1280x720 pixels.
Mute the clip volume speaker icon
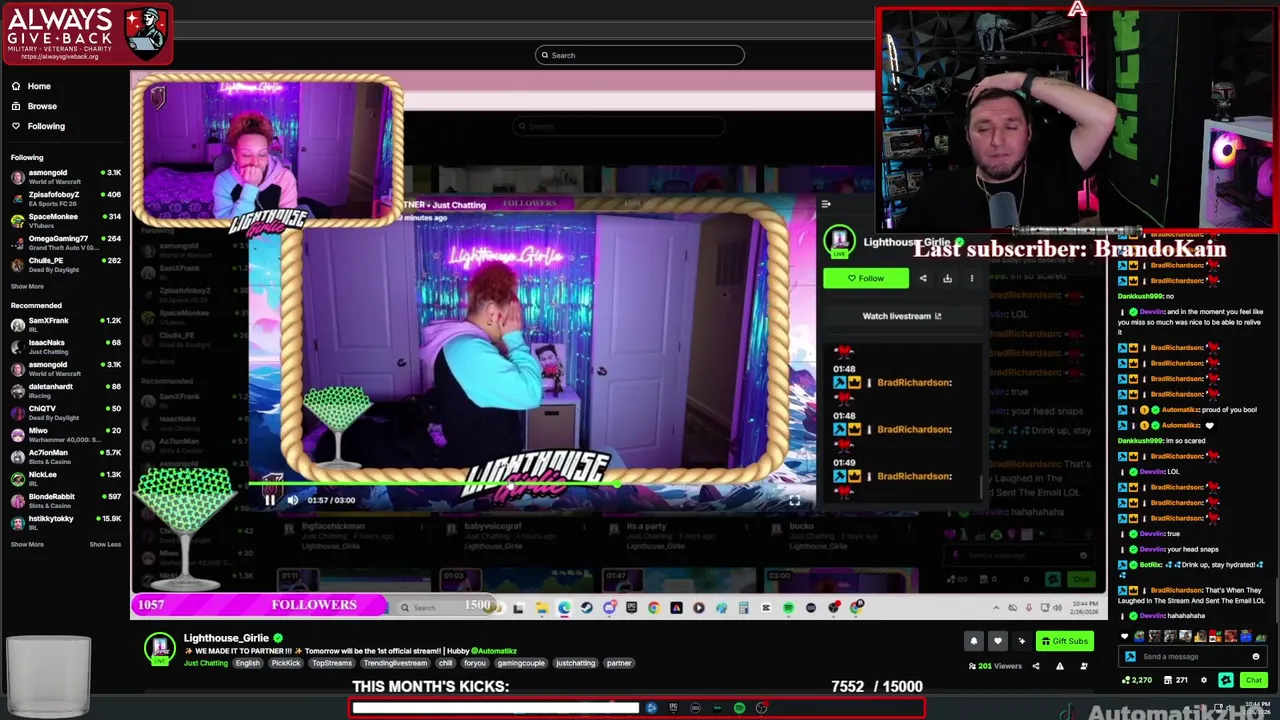292,500
